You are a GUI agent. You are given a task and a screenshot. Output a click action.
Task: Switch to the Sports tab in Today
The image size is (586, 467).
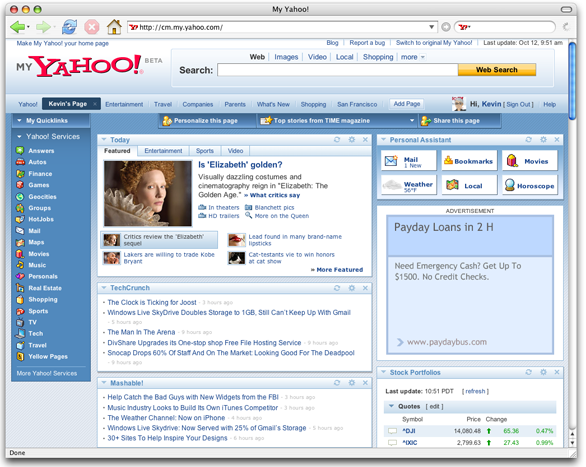point(205,151)
